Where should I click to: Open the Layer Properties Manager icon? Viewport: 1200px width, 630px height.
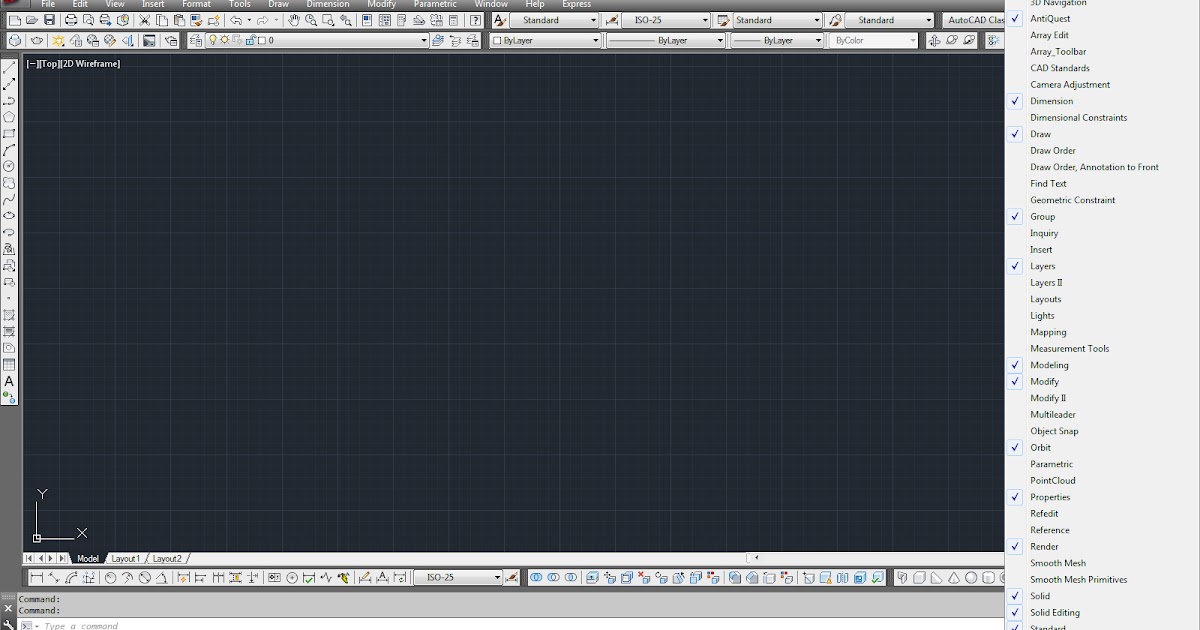click(196, 40)
